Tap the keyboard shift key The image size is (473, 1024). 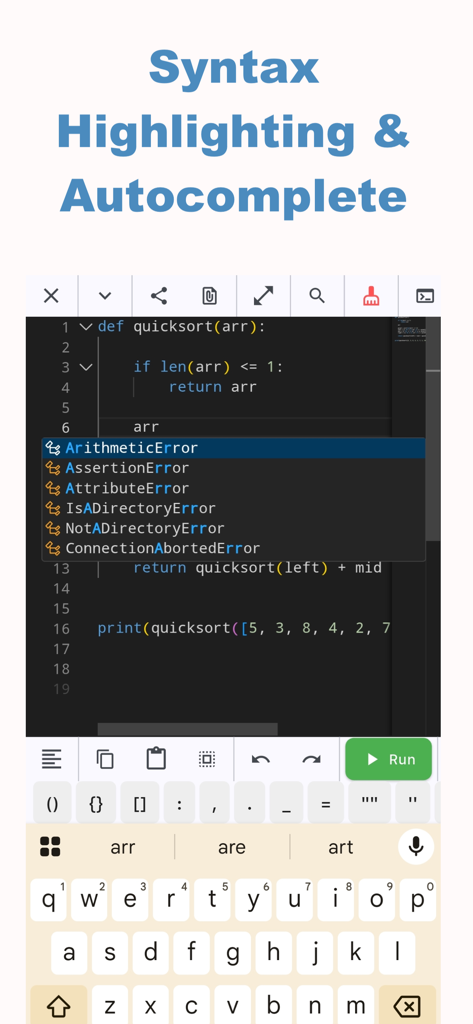59,1006
